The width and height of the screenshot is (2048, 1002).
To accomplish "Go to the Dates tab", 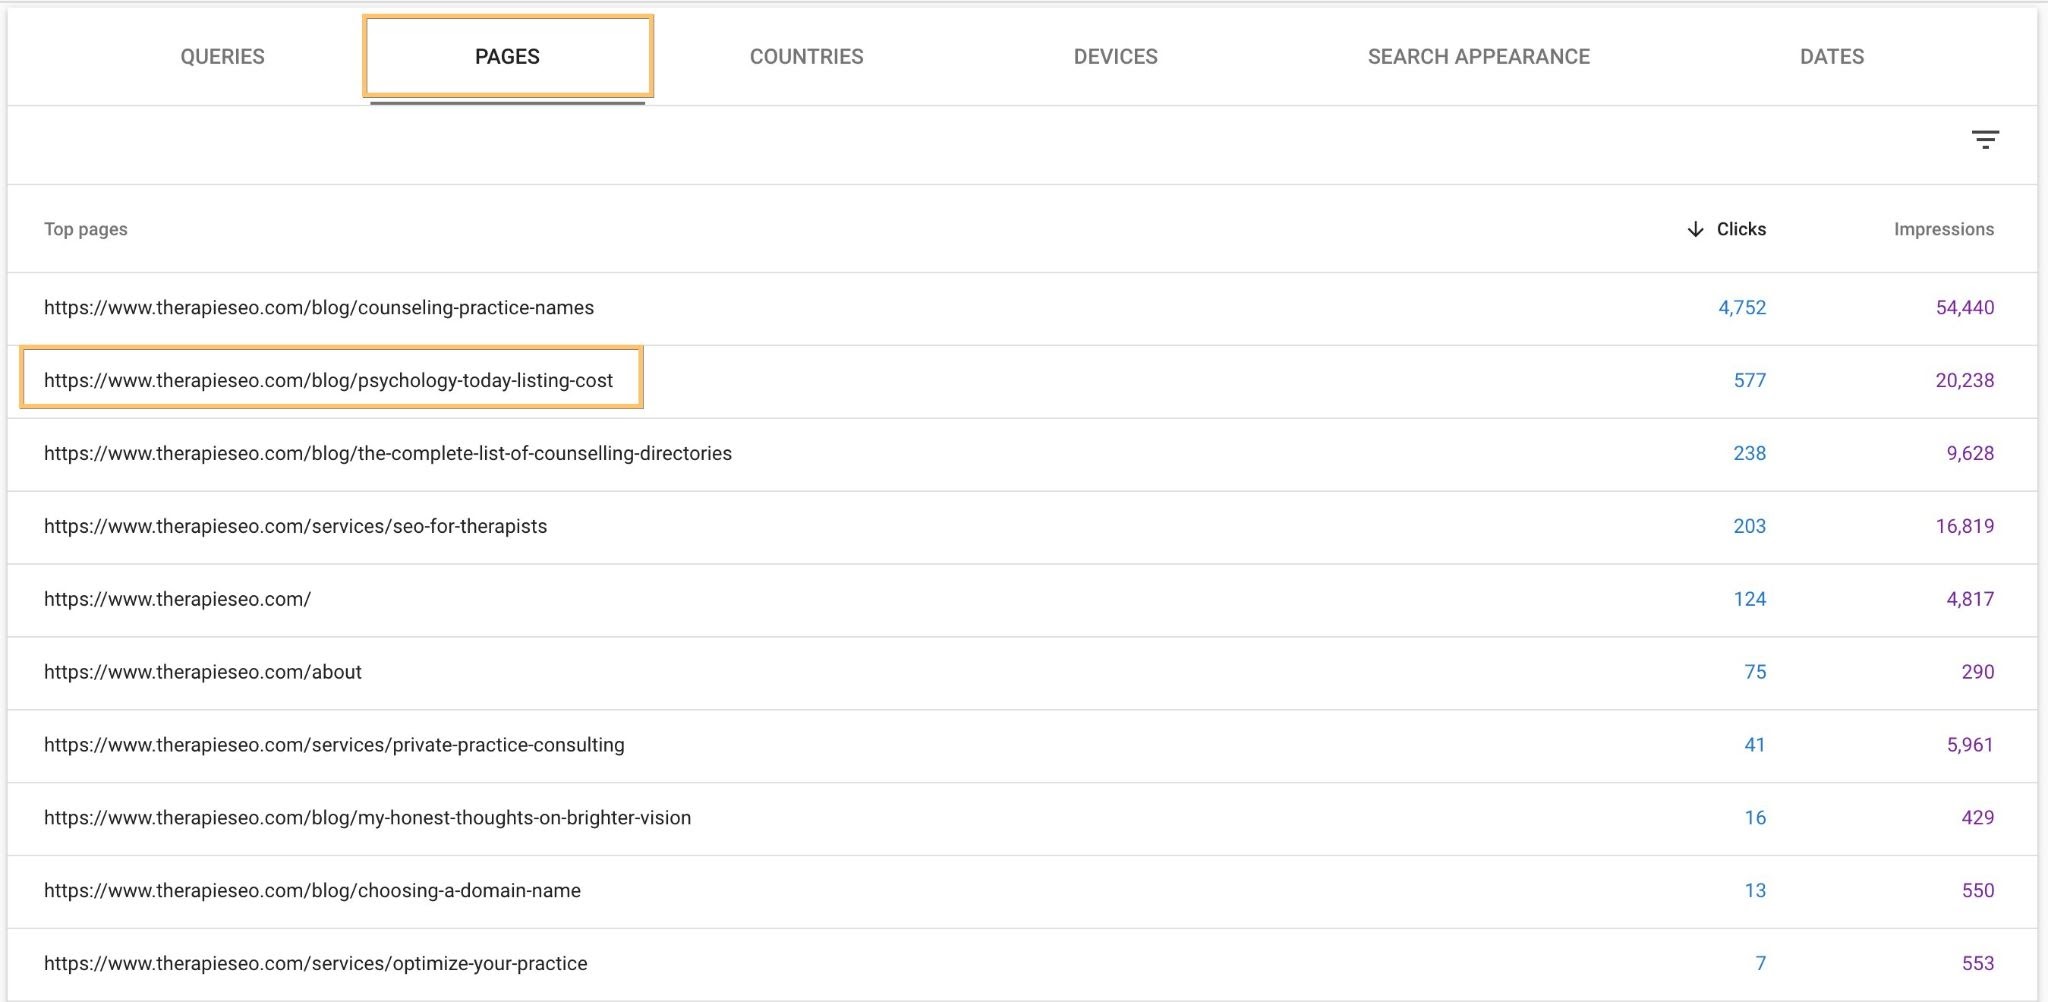I will (x=1831, y=57).
